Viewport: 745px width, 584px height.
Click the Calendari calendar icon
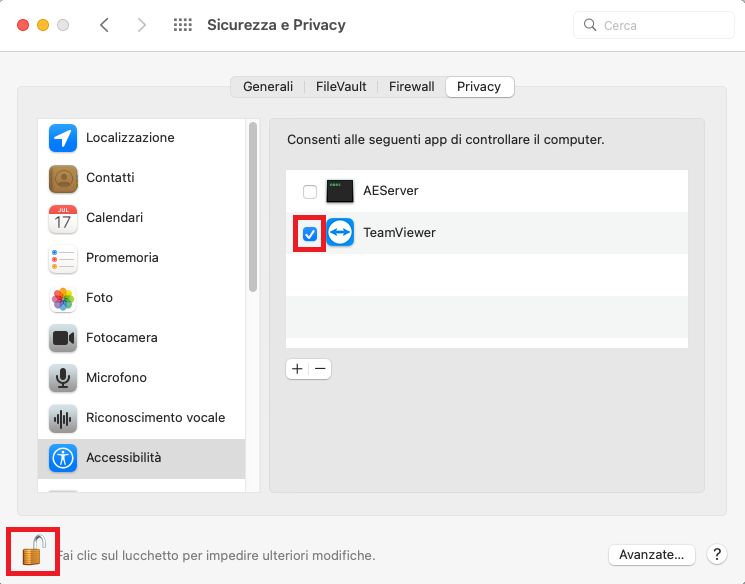63,219
